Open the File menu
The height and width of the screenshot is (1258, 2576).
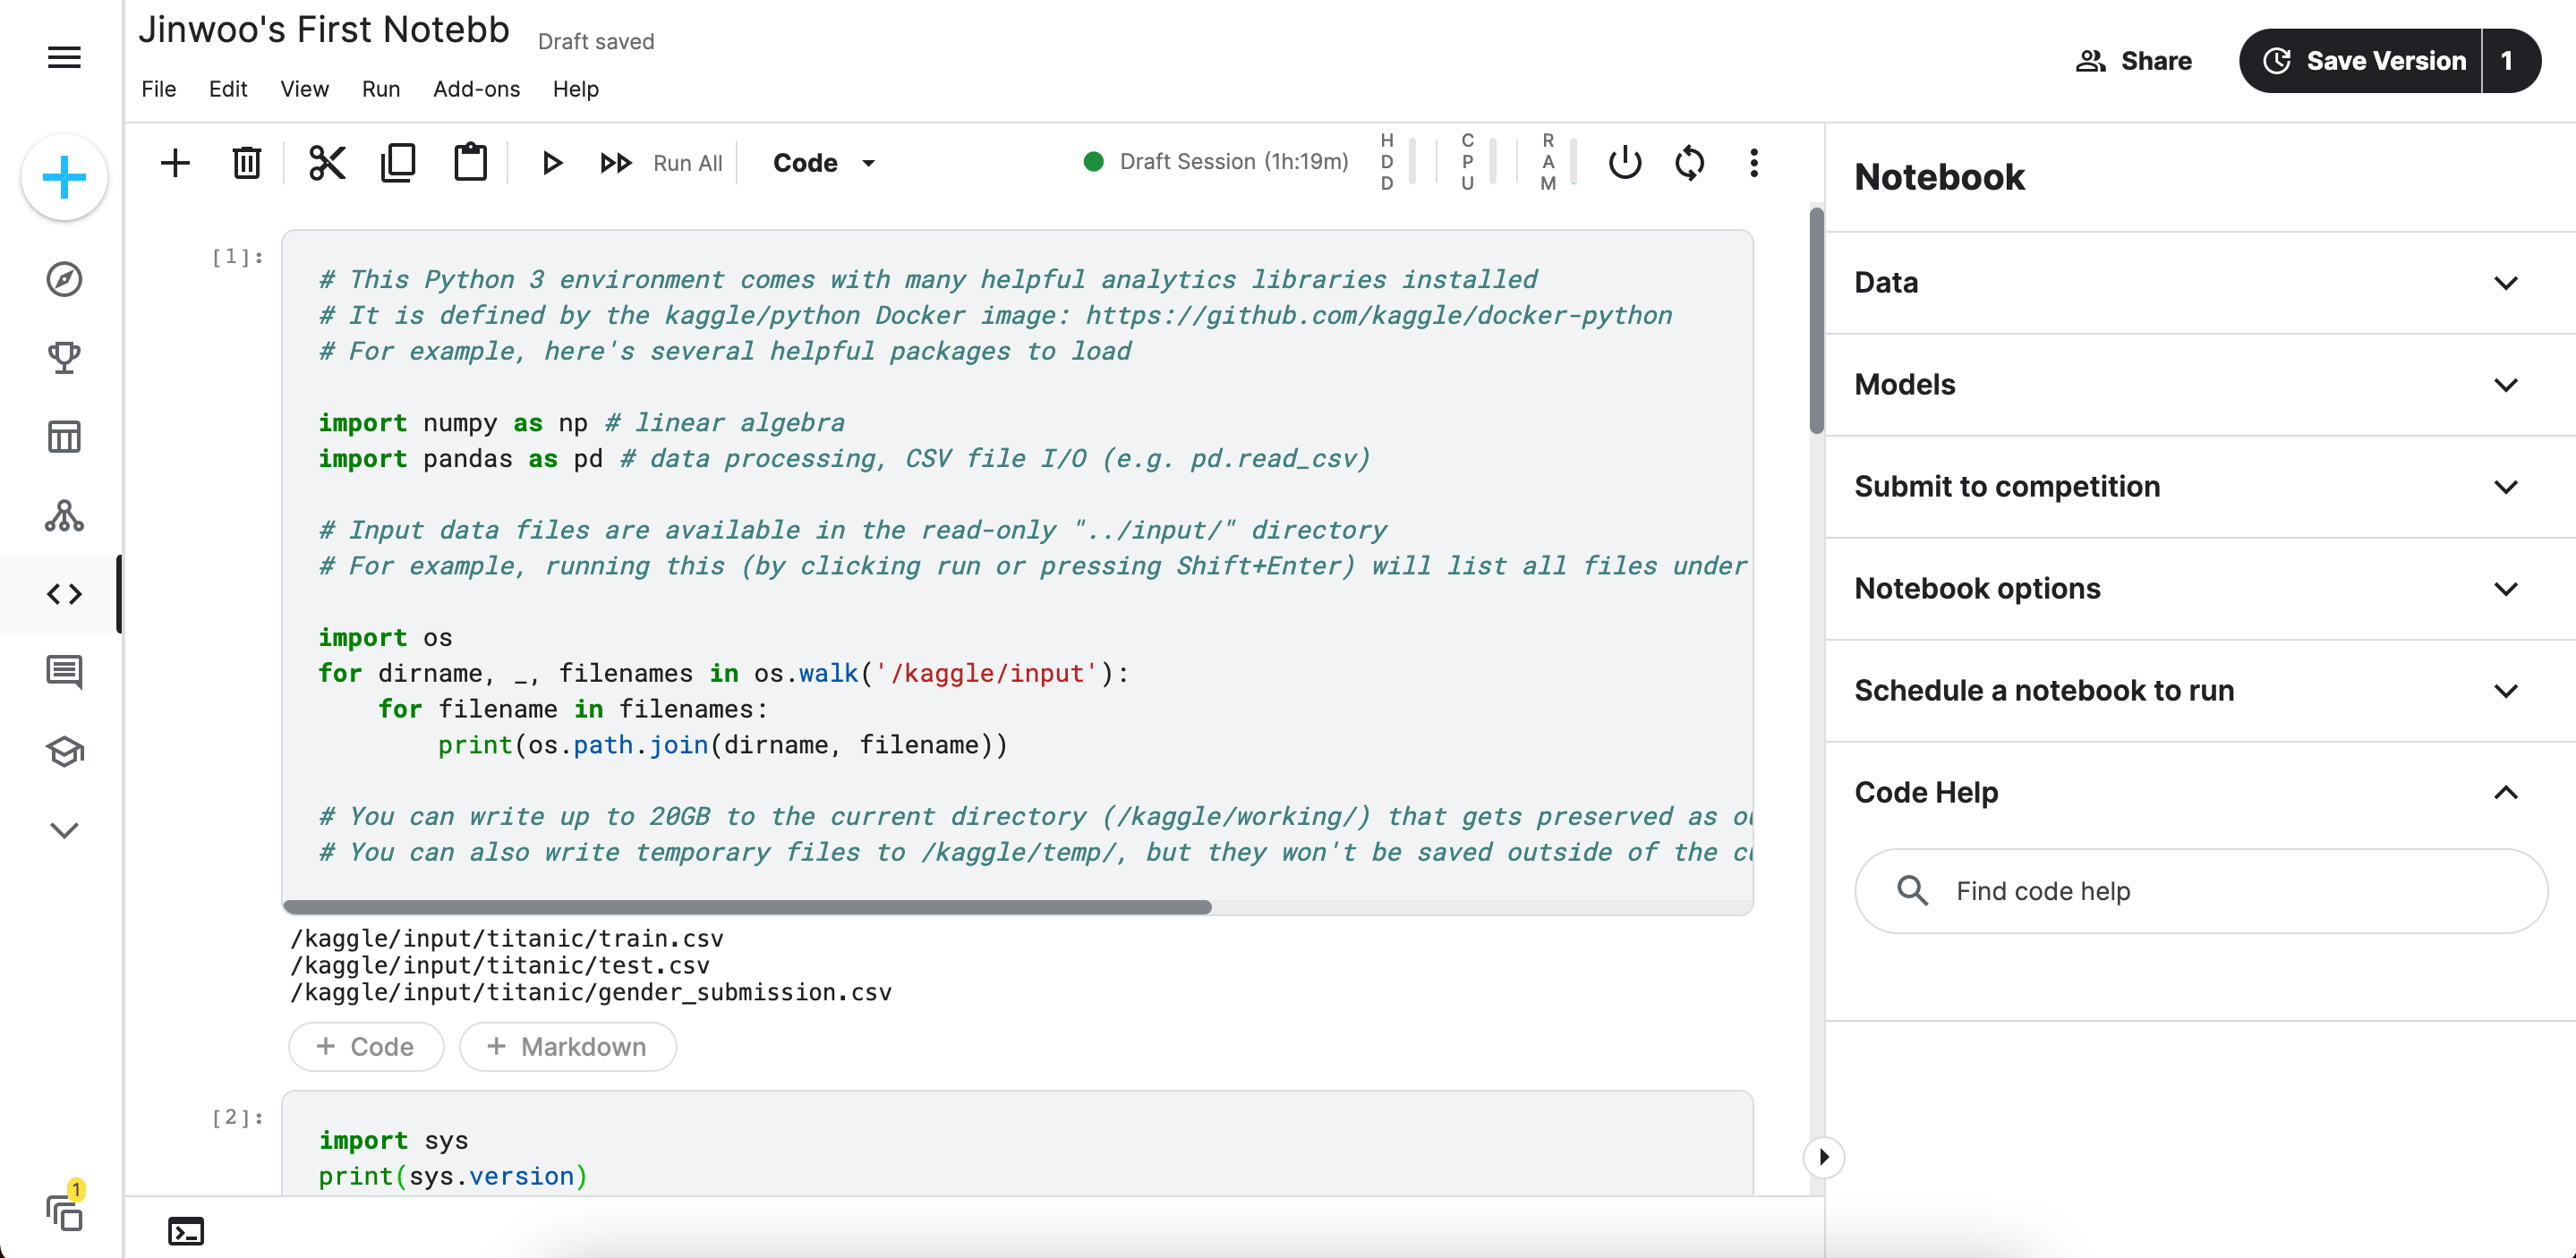[159, 89]
